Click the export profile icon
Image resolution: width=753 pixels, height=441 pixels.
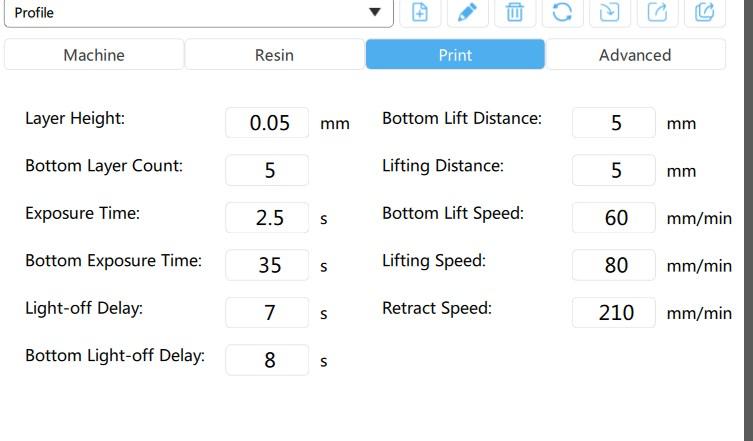tap(657, 12)
